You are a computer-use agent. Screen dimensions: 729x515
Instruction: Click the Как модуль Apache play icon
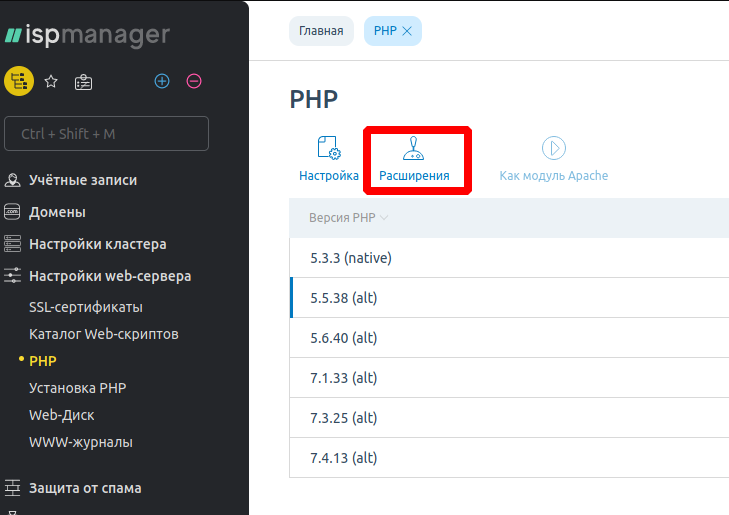point(554,148)
